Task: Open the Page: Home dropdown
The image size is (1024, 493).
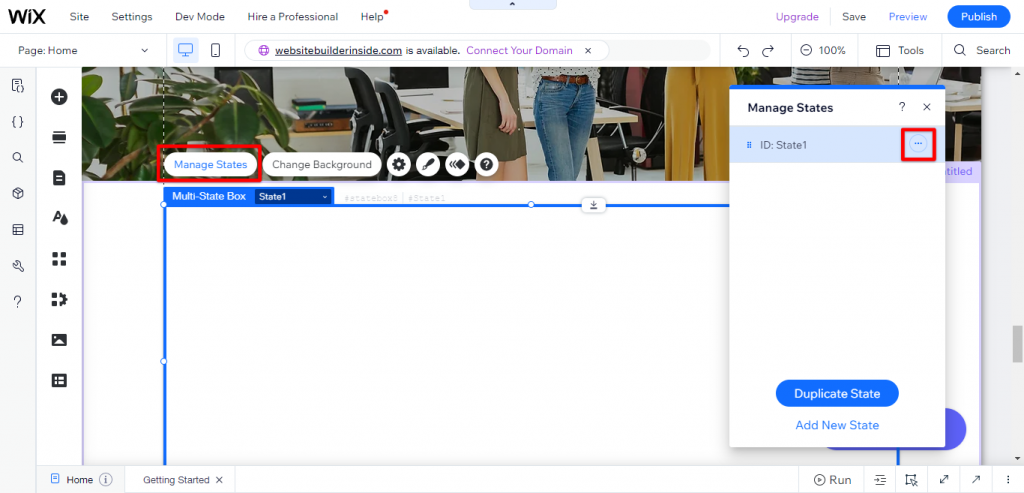Action: click(x=83, y=50)
